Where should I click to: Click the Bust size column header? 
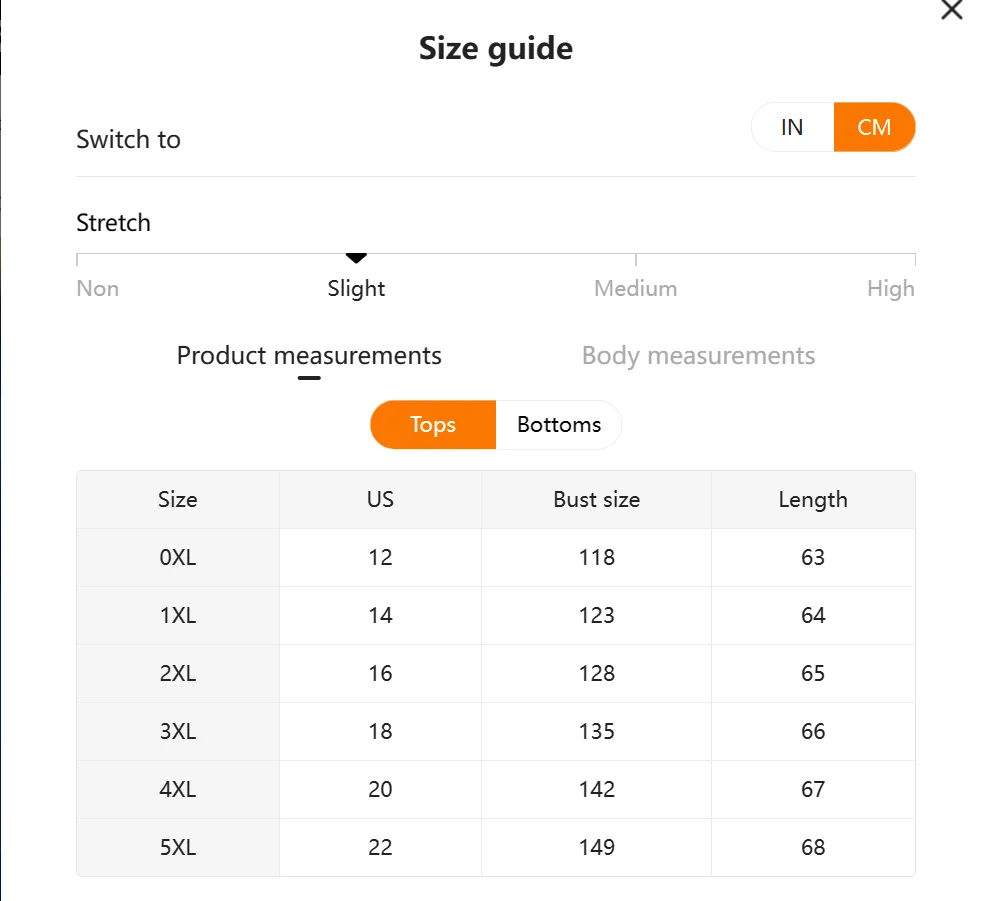596,499
